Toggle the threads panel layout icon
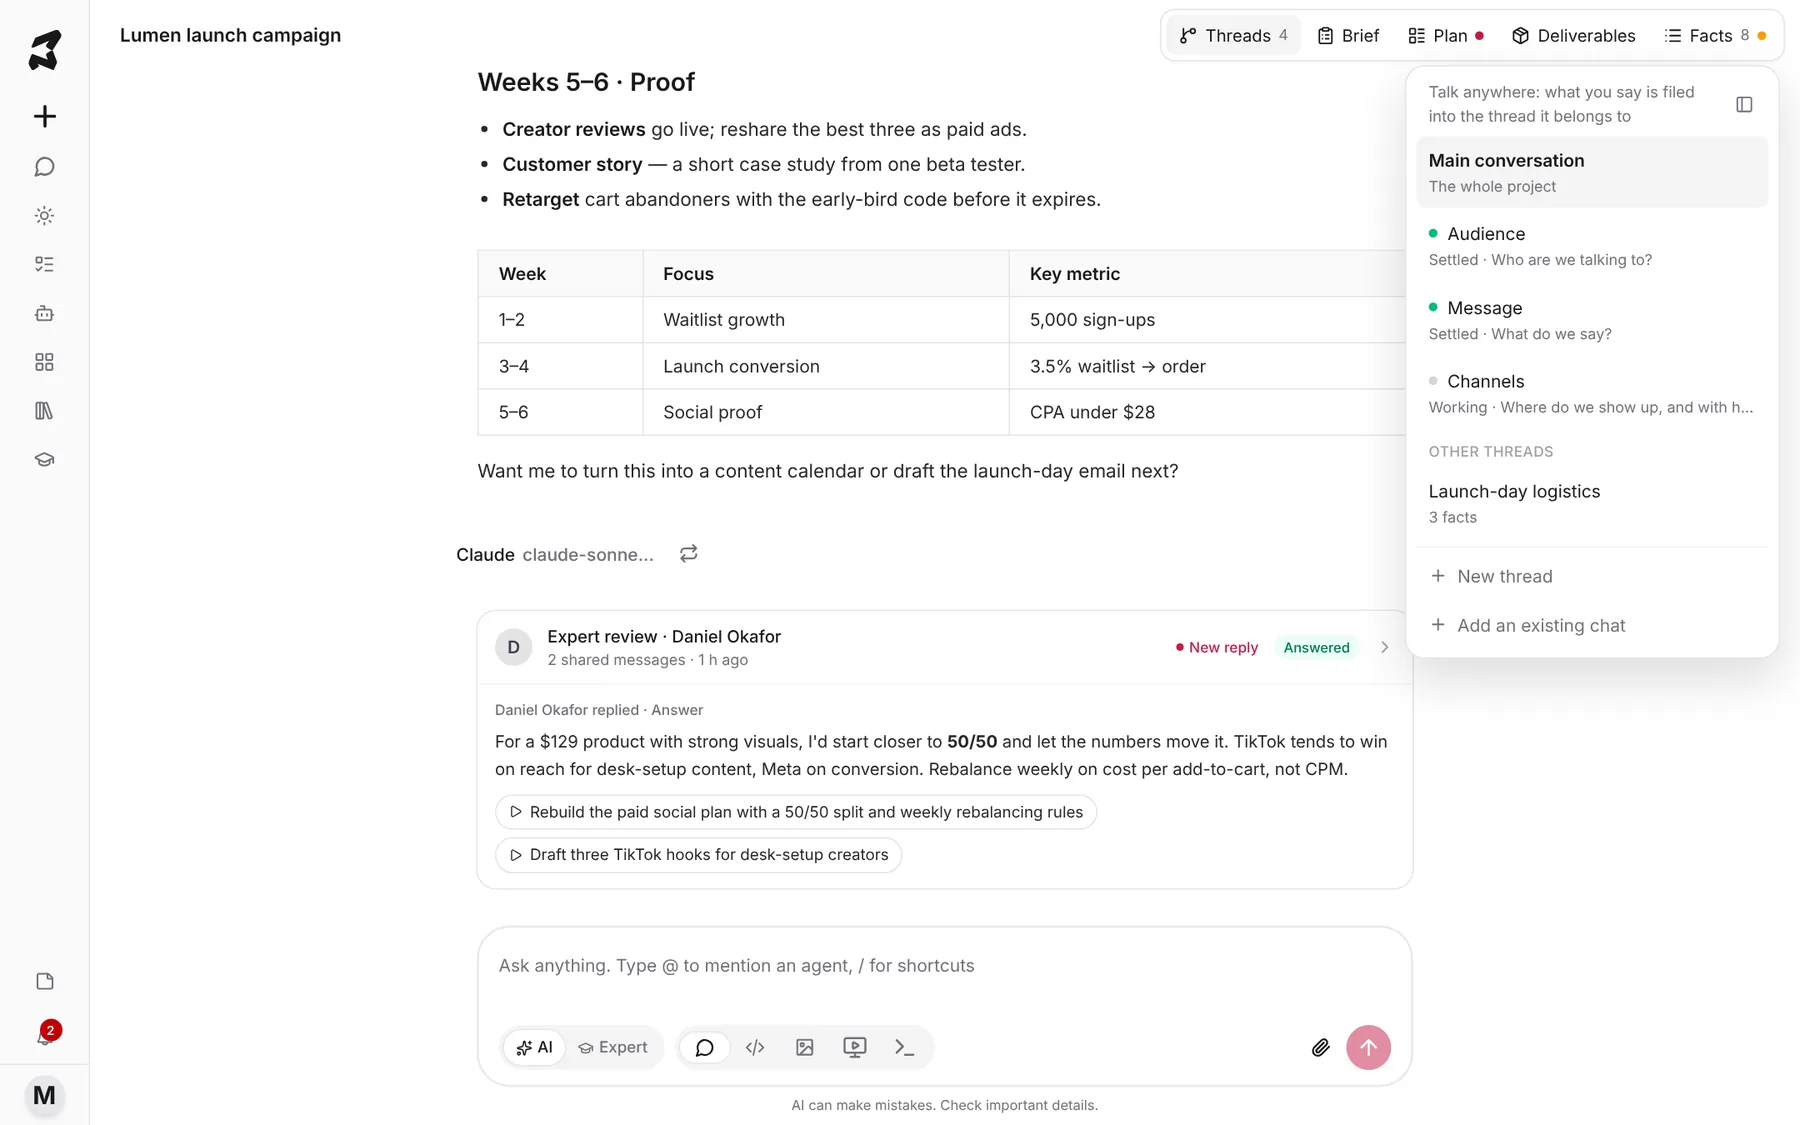The height and width of the screenshot is (1125, 1800). coord(1744,104)
